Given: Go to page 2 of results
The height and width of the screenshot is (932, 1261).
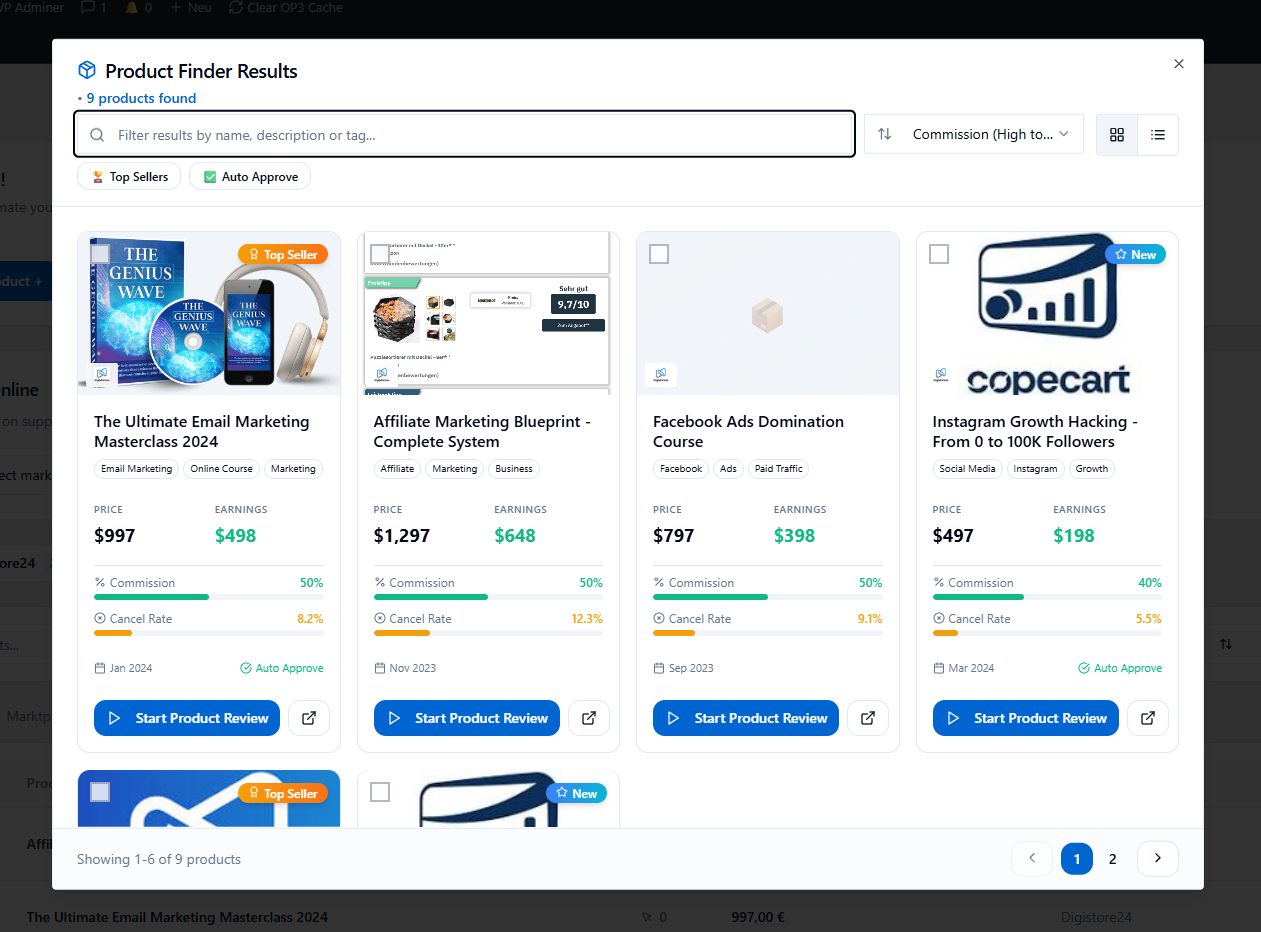Looking at the screenshot, I should click(x=1113, y=859).
